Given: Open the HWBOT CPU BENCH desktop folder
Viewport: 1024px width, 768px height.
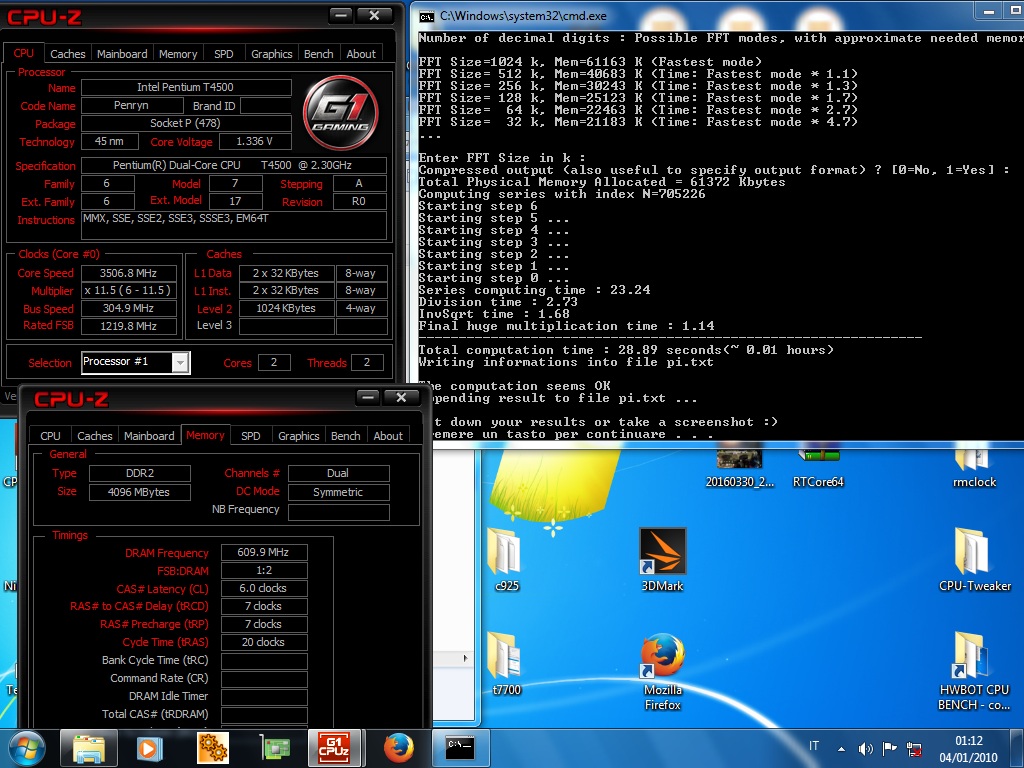Looking at the screenshot, I should click(x=974, y=671).
